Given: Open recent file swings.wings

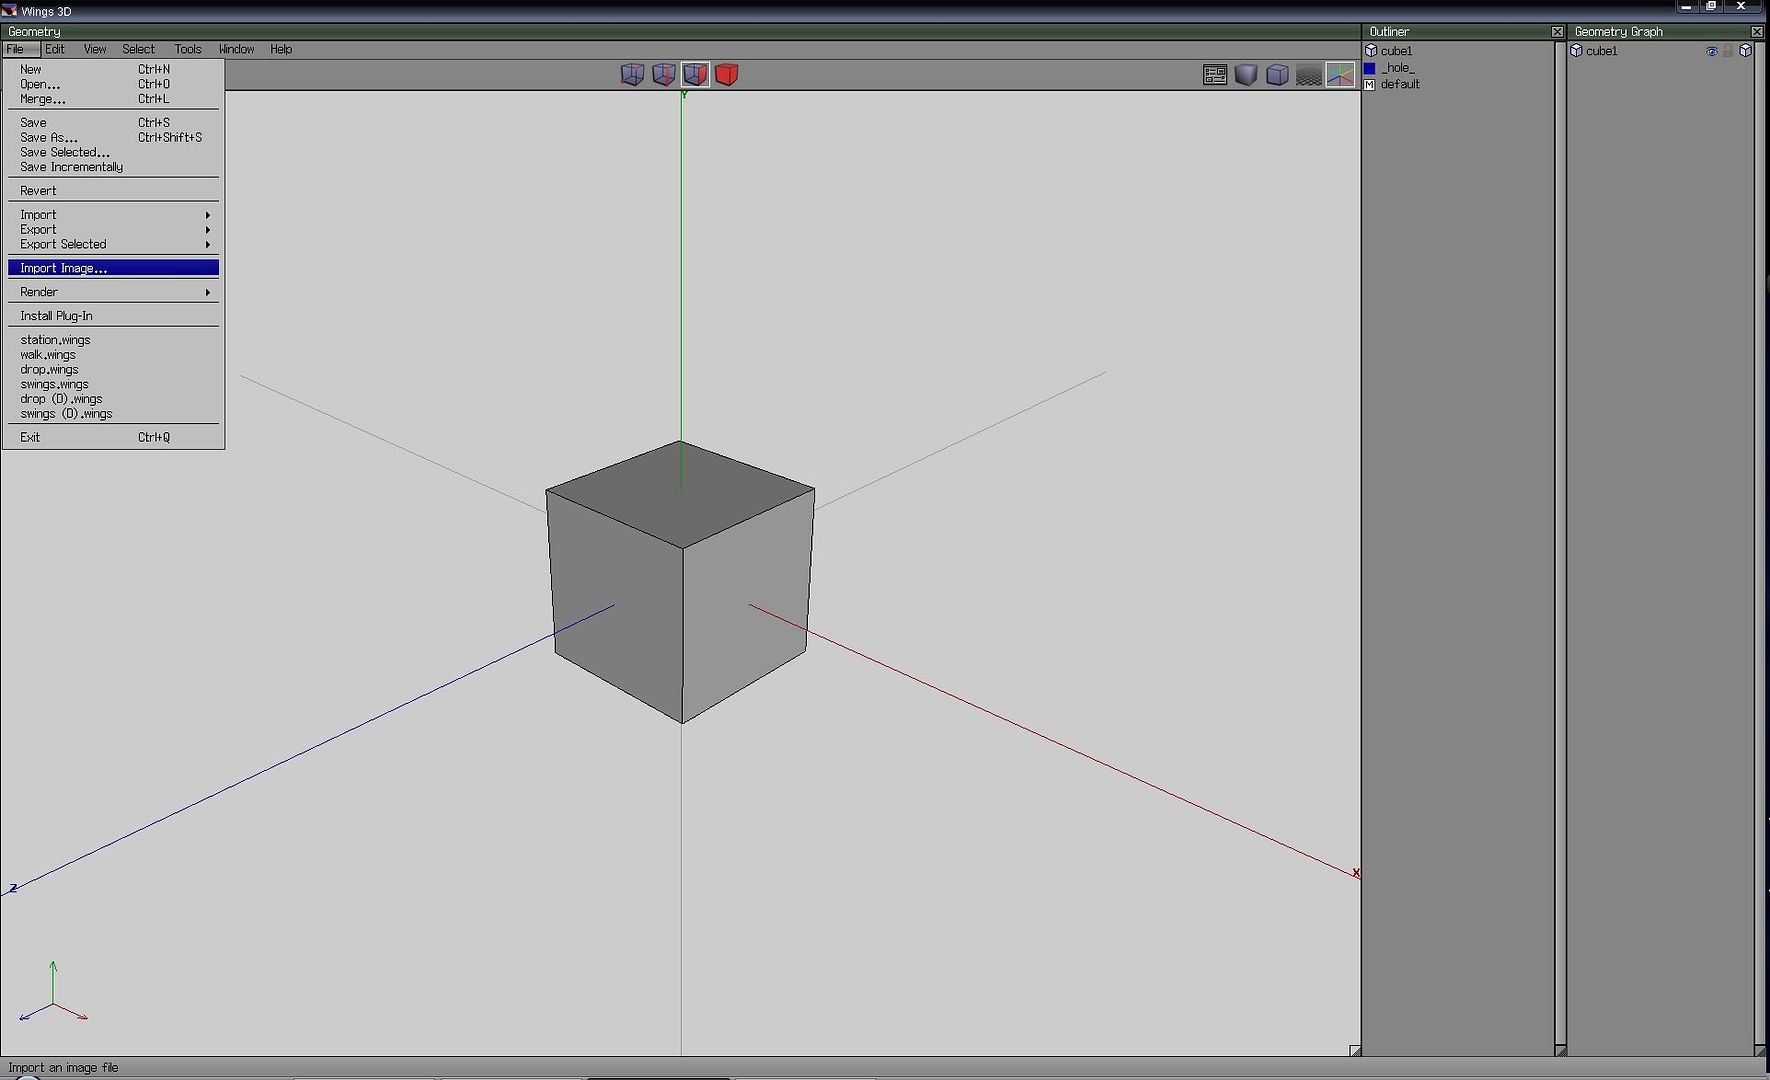Looking at the screenshot, I should tap(113, 384).
